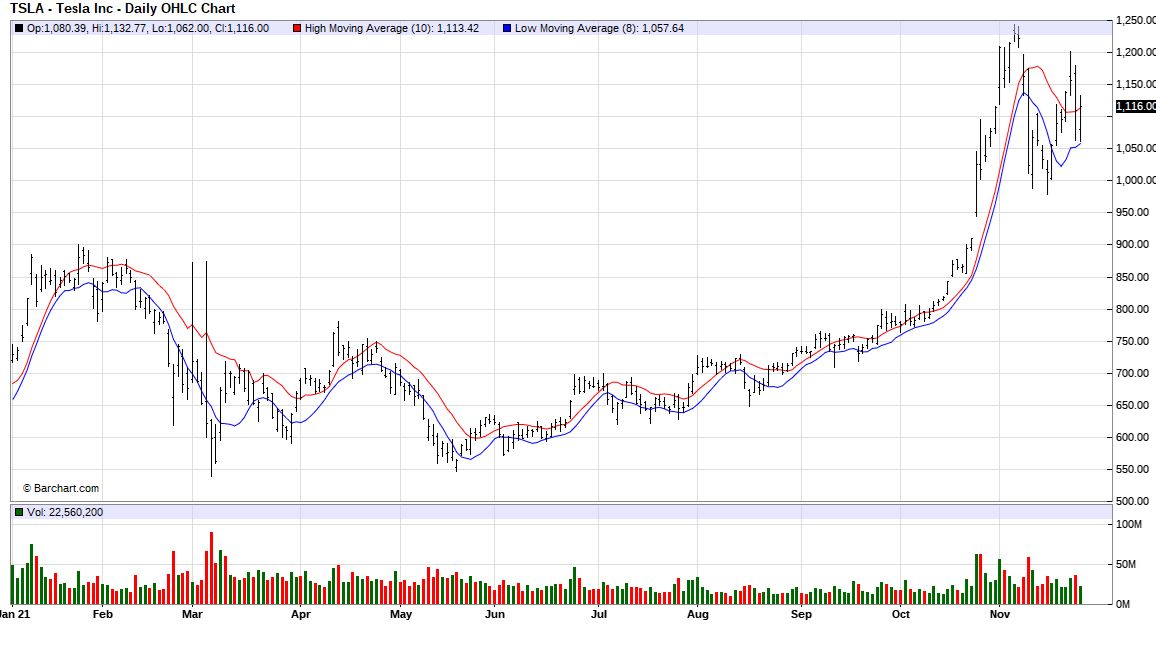This screenshot has width=1156, height=645.
Task: Click the green Vol legend square
Action: (19, 512)
